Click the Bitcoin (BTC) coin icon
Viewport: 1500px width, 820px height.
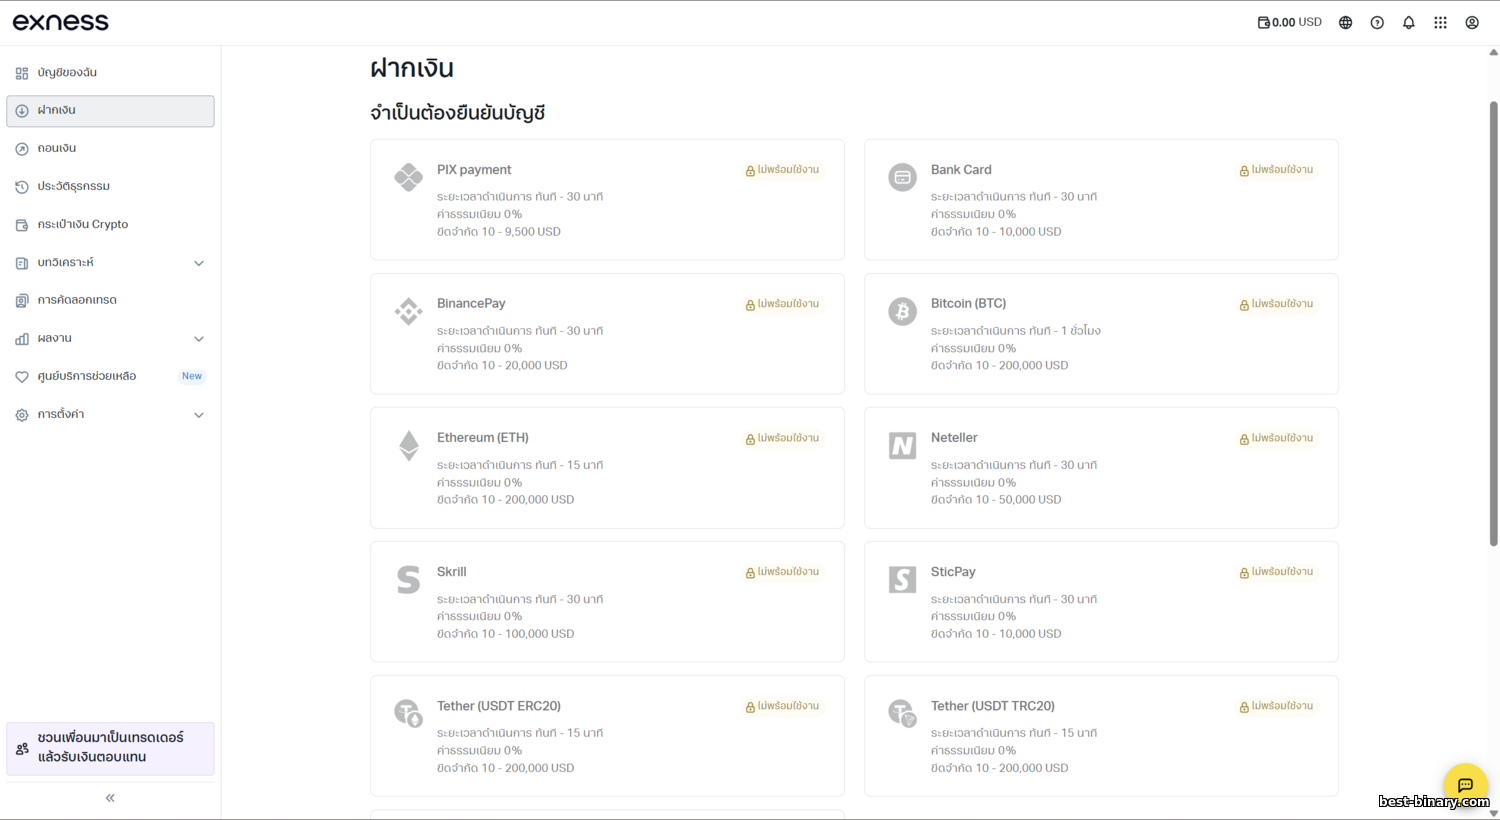pyautogui.click(x=902, y=311)
